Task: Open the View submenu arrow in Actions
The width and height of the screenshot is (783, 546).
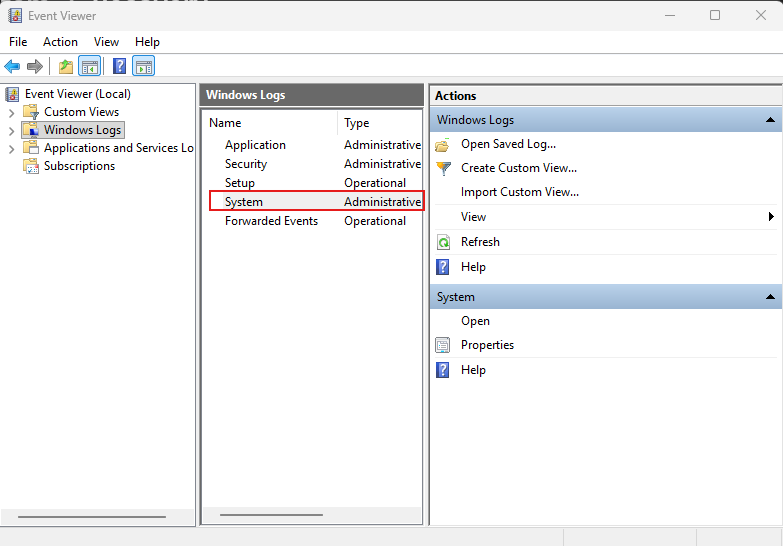Action: 771,216
